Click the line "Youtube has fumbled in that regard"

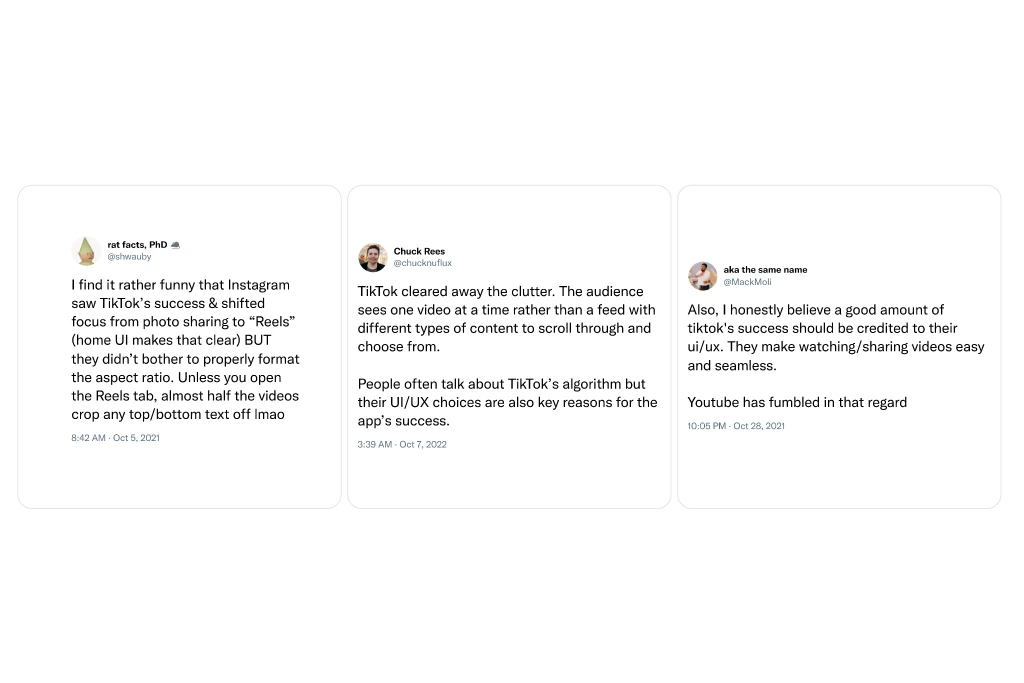797,402
